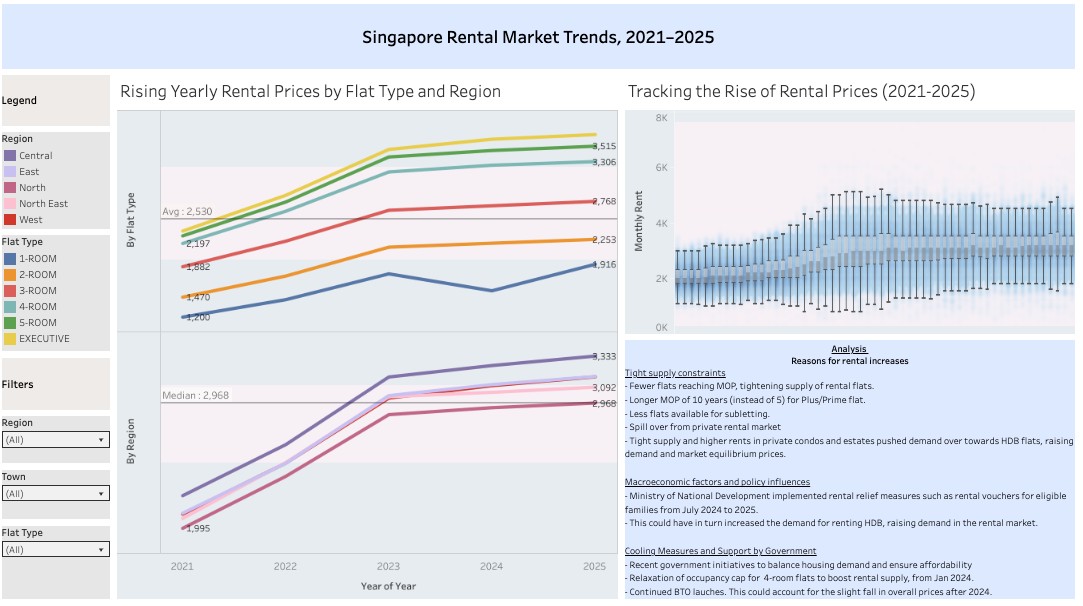Screen dimensions: 1083x606
Task: Select 4-ROOM flat type legend item
Action: click(x=37, y=307)
